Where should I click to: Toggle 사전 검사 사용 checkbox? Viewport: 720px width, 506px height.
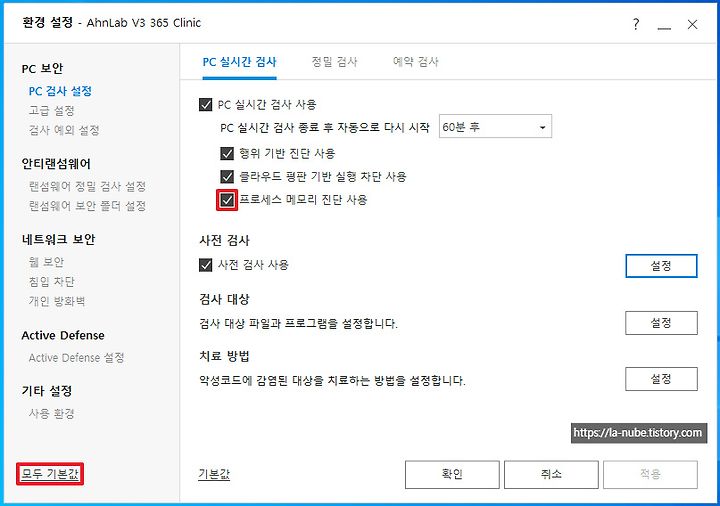click(x=206, y=265)
